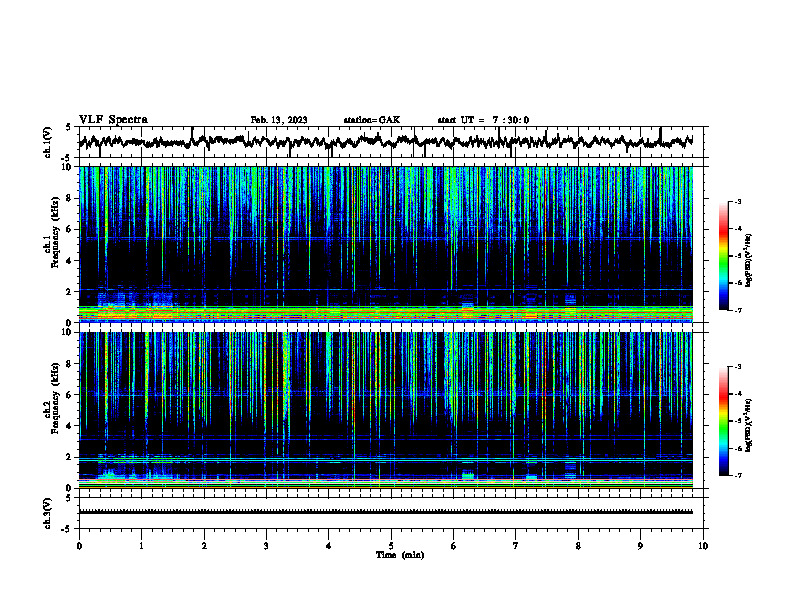Image resolution: width=792 pixels, height=612 pixels.
Task: Click the 'start UT = 7:30:0' label
Action: [x=483, y=120]
